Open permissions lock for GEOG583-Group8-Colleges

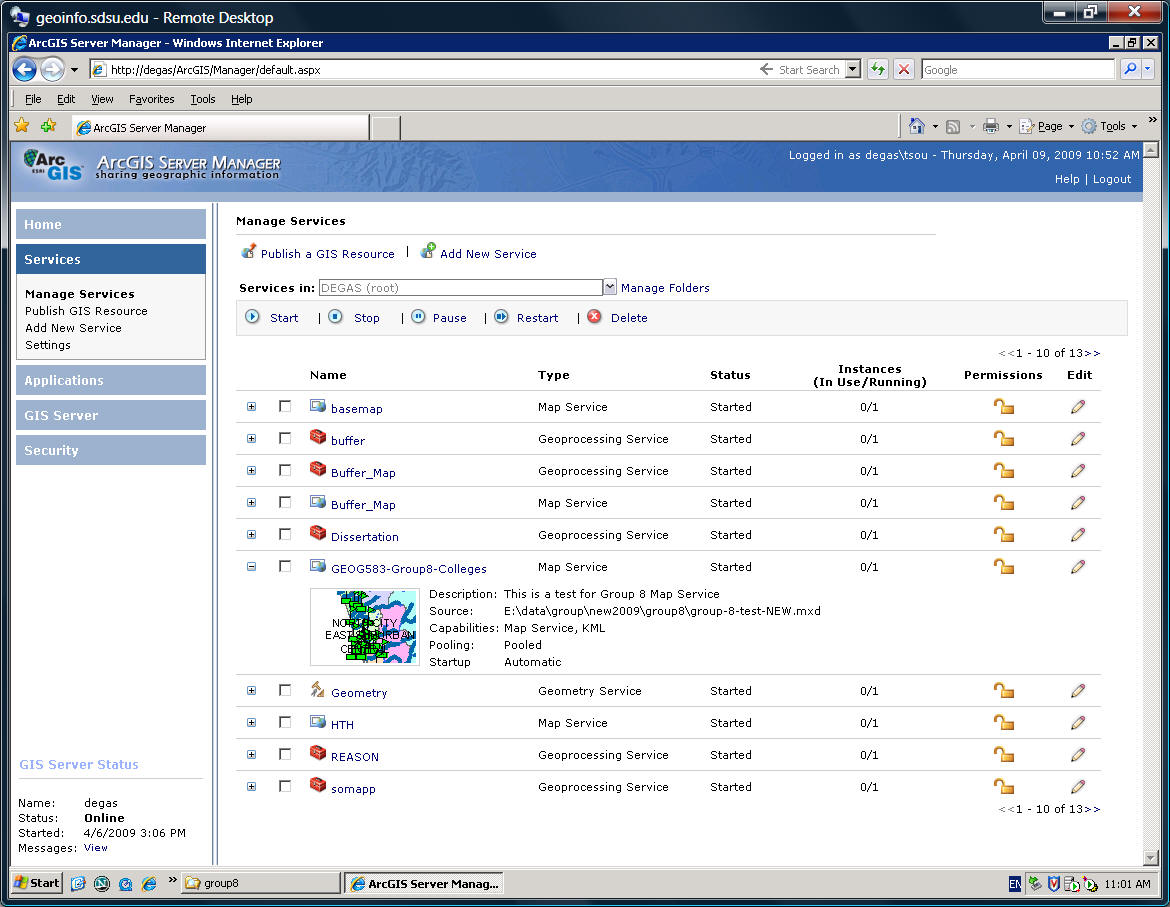1004,567
